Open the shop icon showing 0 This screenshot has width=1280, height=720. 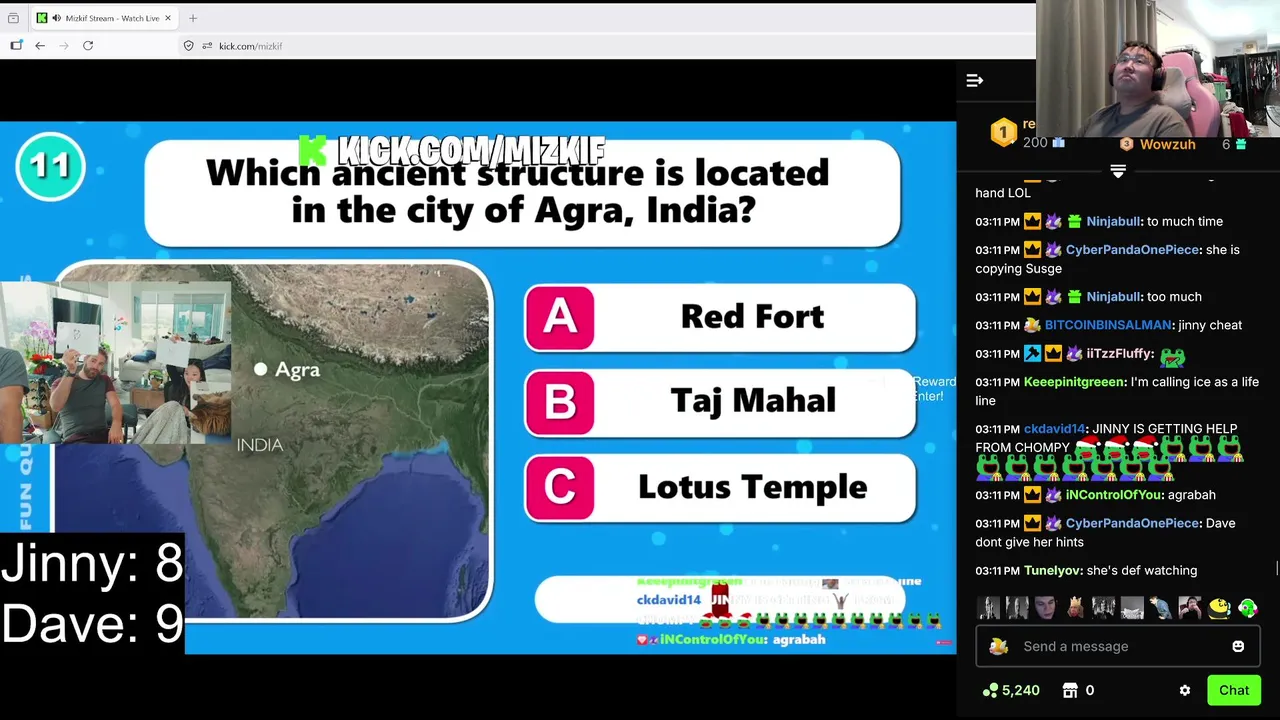point(1078,690)
